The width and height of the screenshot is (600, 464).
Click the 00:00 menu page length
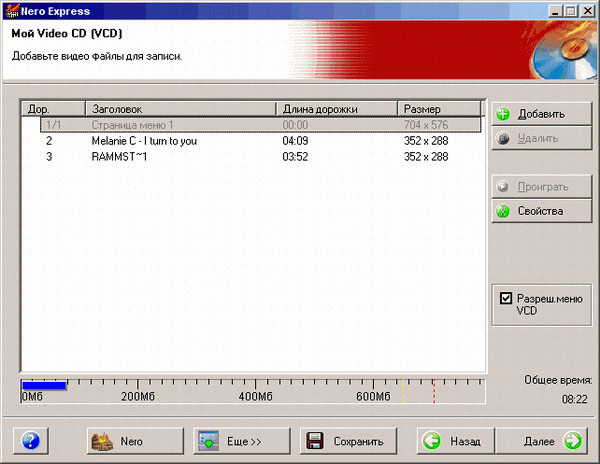pyautogui.click(x=295, y=125)
